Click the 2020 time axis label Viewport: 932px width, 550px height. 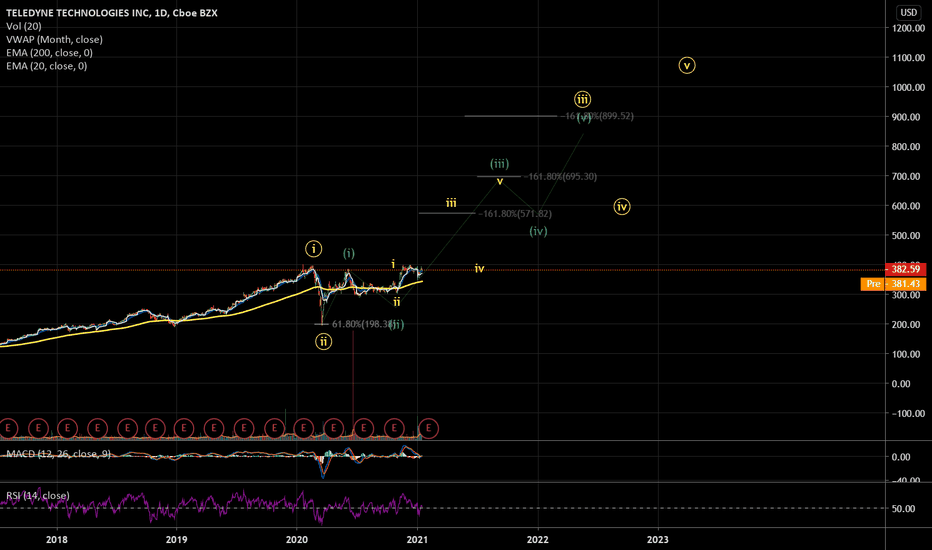tap(297, 540)
